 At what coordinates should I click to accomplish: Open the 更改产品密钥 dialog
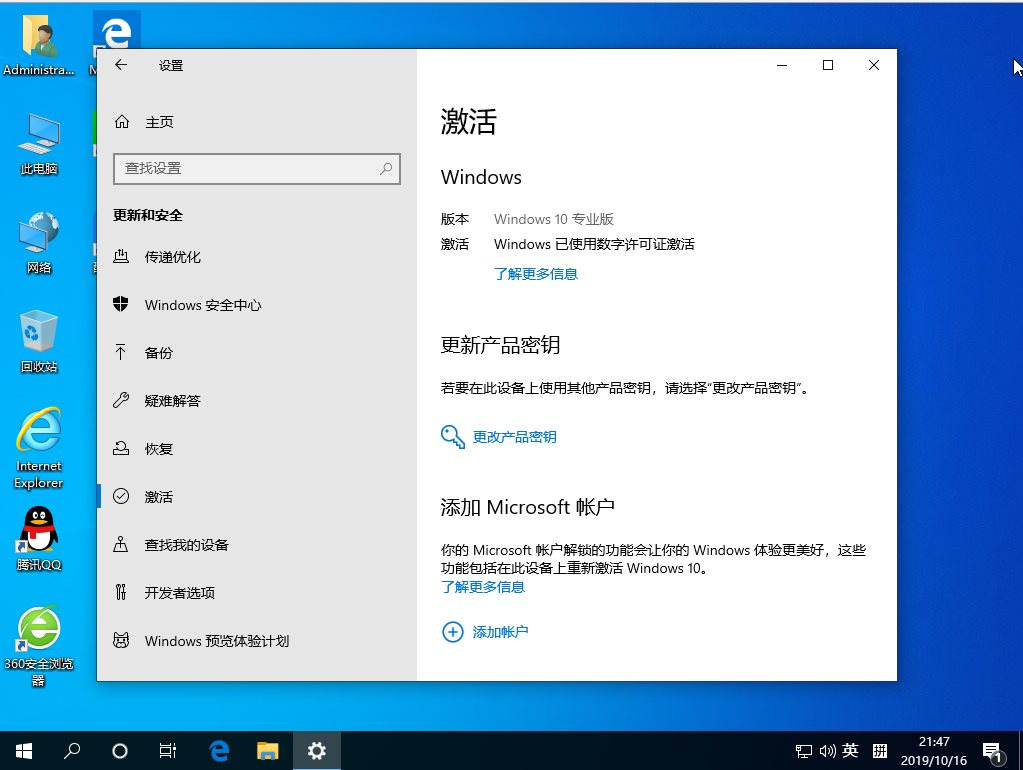point(515,436)
